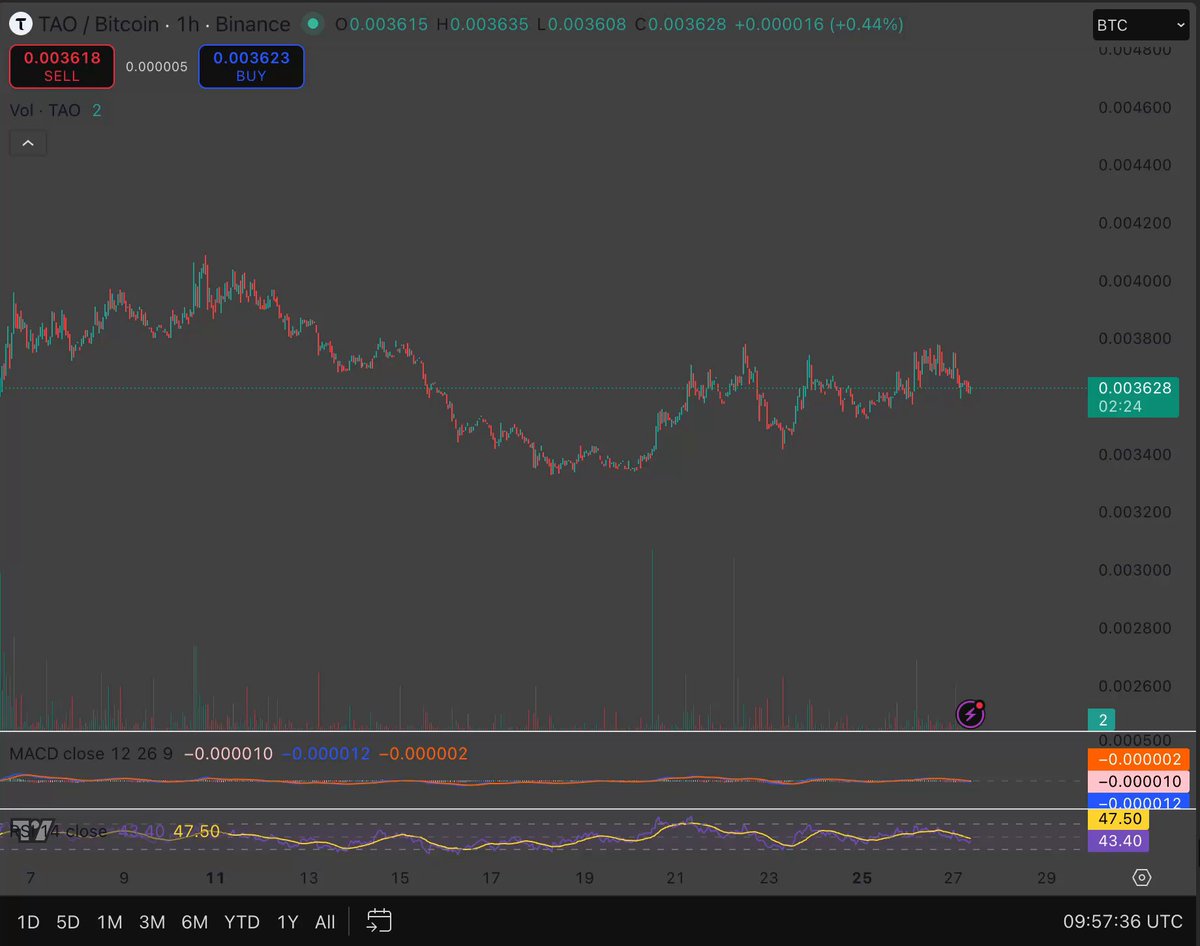Open chart settings gear on time axis
Viewport: 1200px width, 946px height.
1142,878
